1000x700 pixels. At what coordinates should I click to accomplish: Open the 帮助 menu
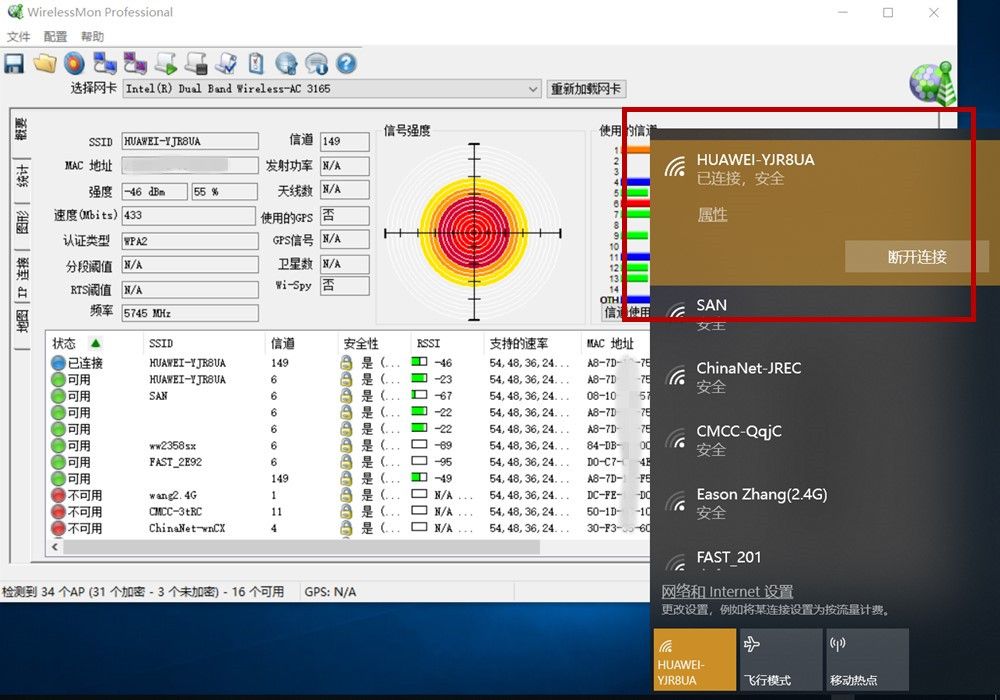click(x=92, y=36)
